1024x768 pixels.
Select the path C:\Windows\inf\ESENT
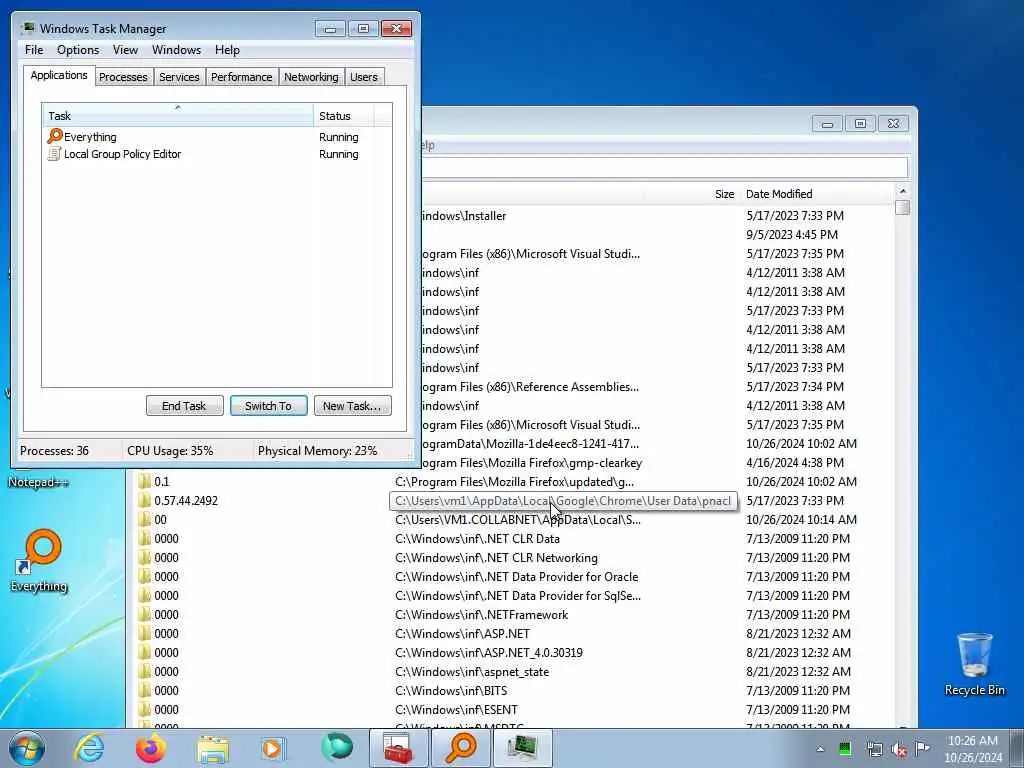click(x=456, y=709)
